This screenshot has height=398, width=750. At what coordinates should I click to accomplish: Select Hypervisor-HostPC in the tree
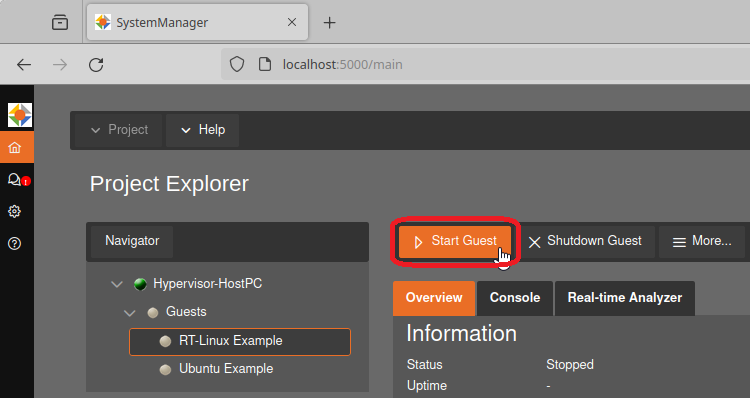coord(208,284)
